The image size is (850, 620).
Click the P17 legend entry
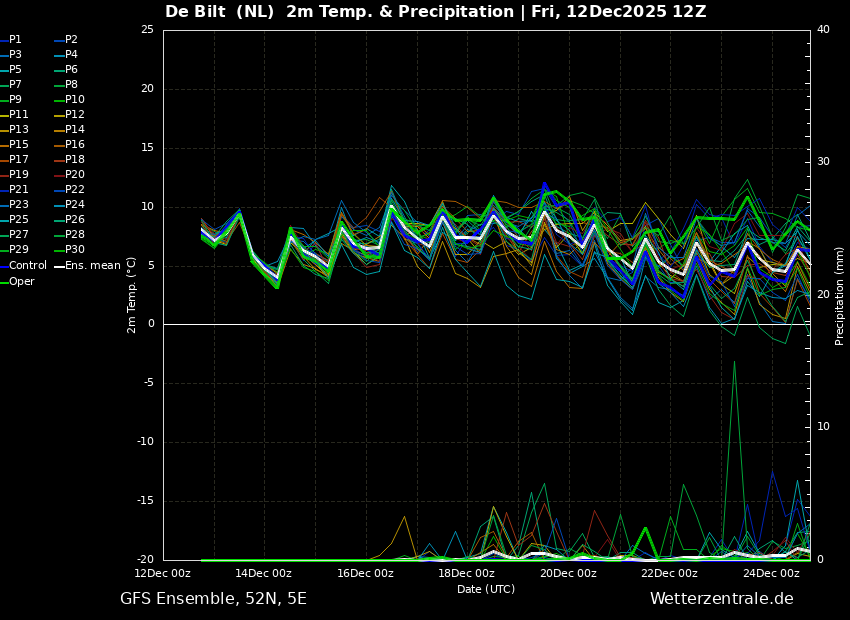[14, 159]
